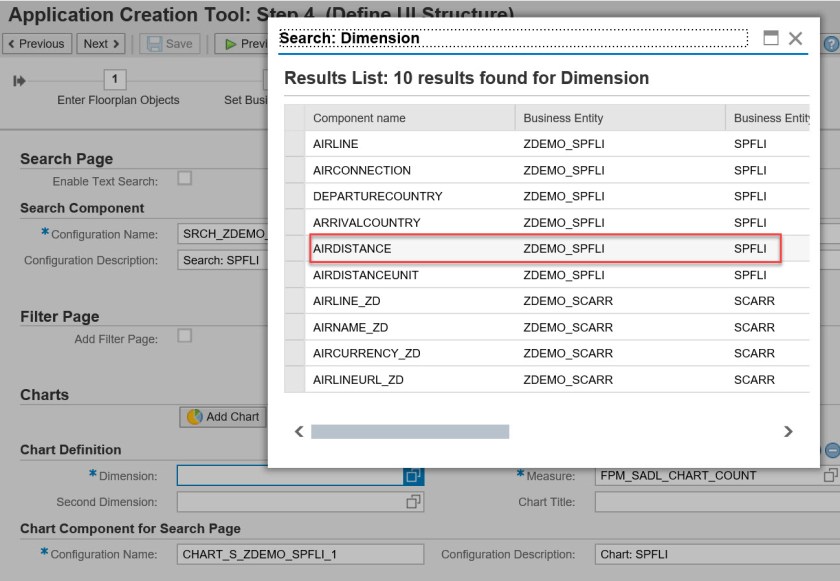Click the roadmap start arrow icon
The width and height of the screenshot is (840, 581).
(19, 80)
